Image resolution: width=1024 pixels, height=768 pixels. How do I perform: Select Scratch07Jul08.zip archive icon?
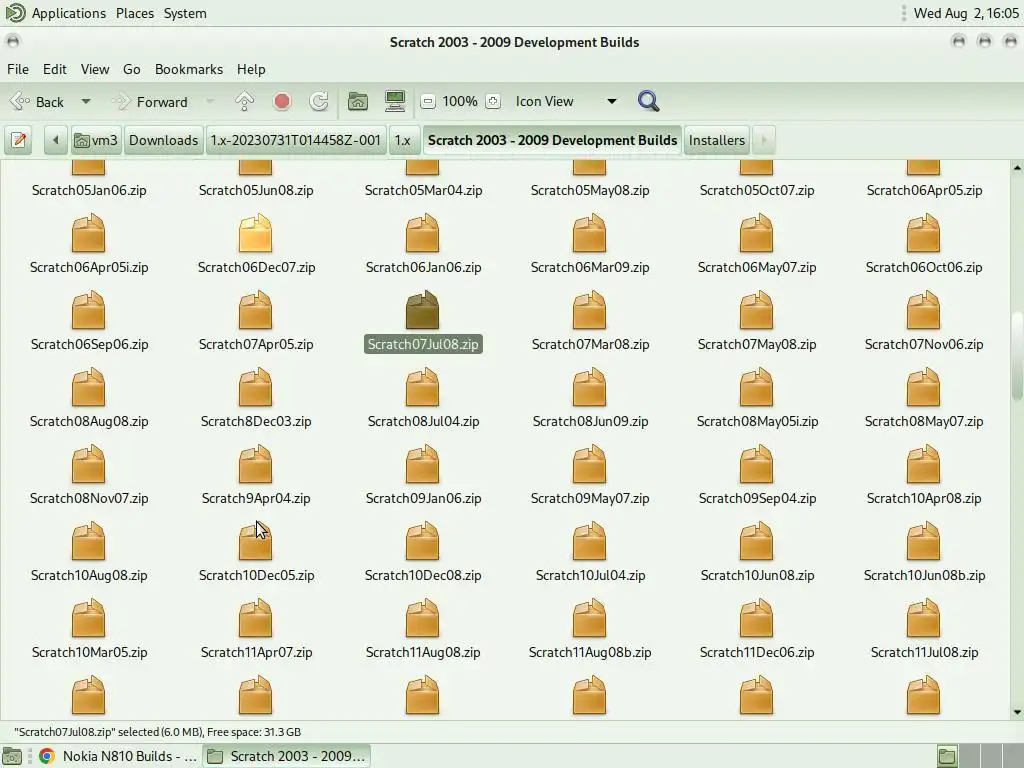point(423,310)
